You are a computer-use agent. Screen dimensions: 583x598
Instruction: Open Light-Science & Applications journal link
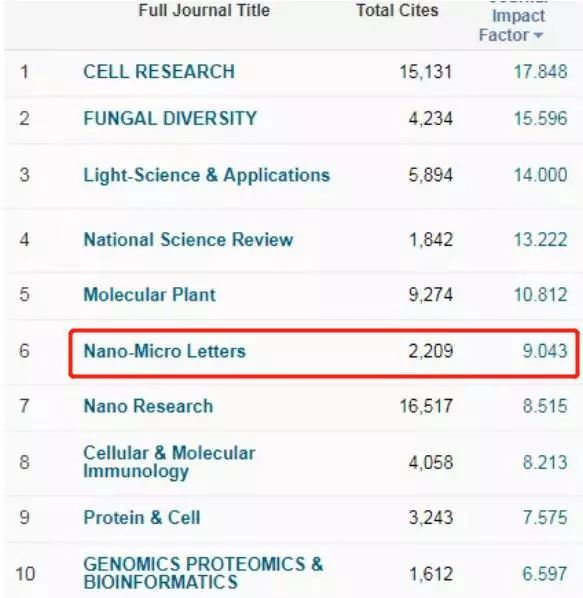(207, 175)
